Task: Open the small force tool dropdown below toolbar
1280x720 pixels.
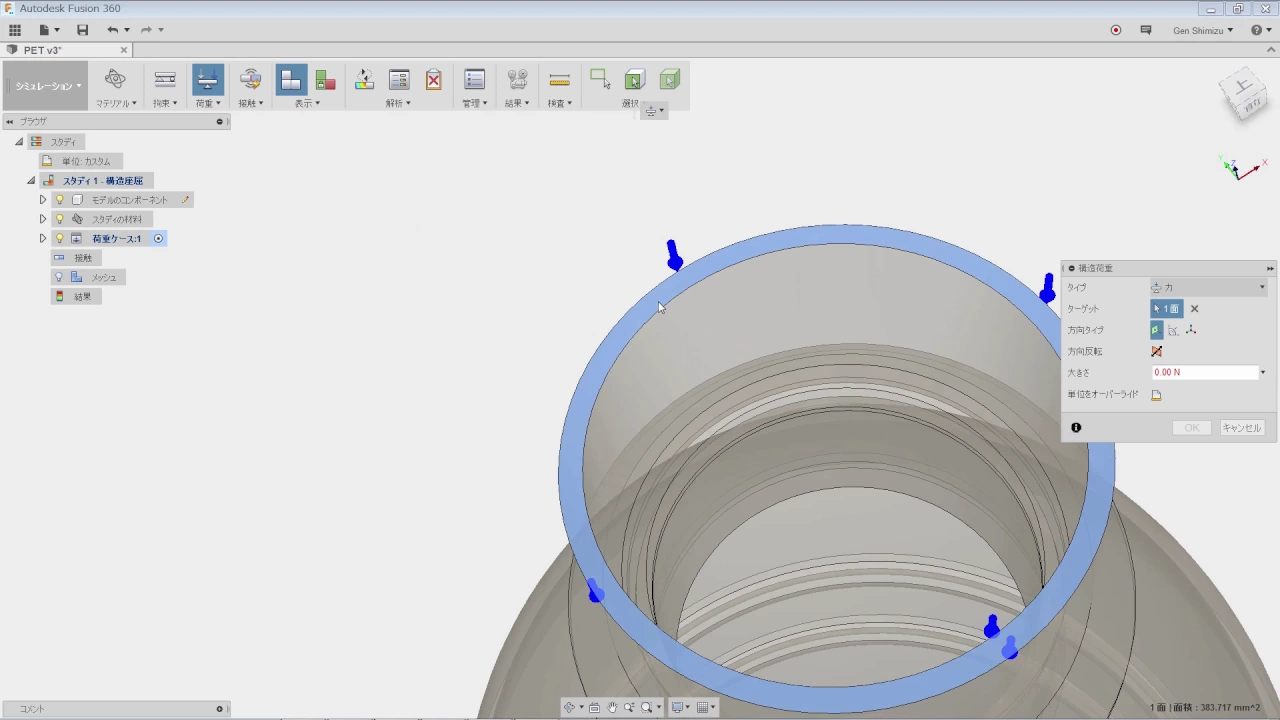Action: click(x=654, y=111)
